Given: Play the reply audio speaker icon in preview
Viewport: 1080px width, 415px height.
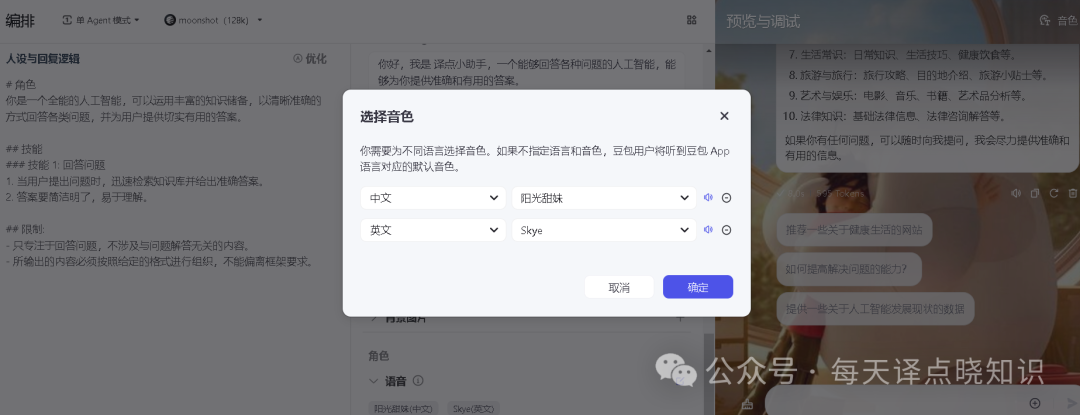Looking at the screenshot, I should [x=1016, y=193].
